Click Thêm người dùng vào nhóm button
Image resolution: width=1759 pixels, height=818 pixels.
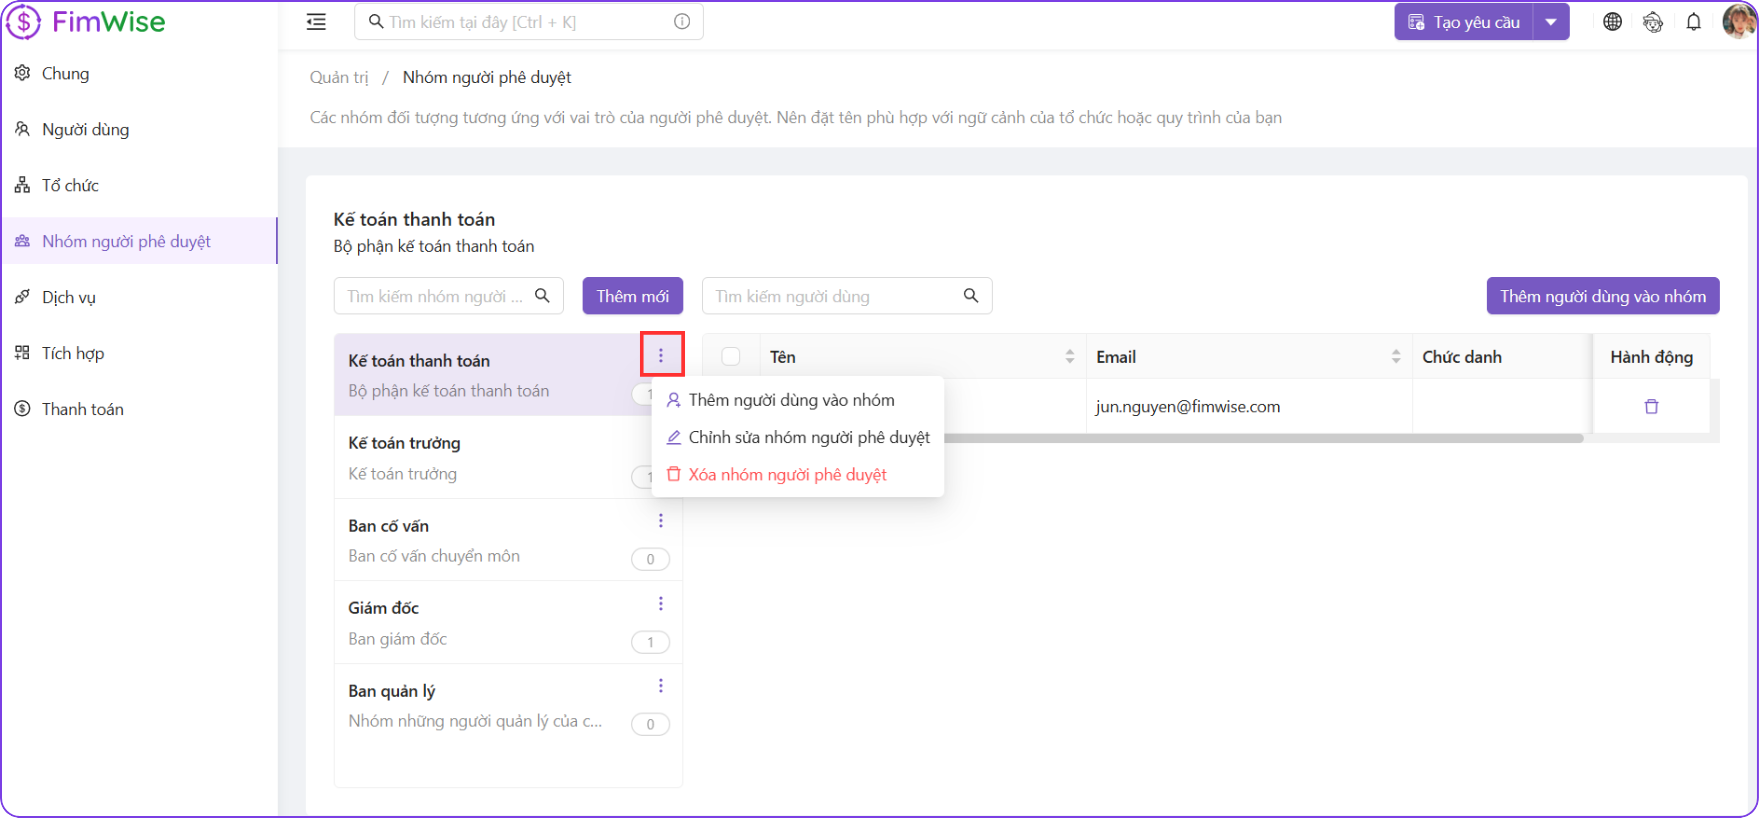[x=1602, y=296]
